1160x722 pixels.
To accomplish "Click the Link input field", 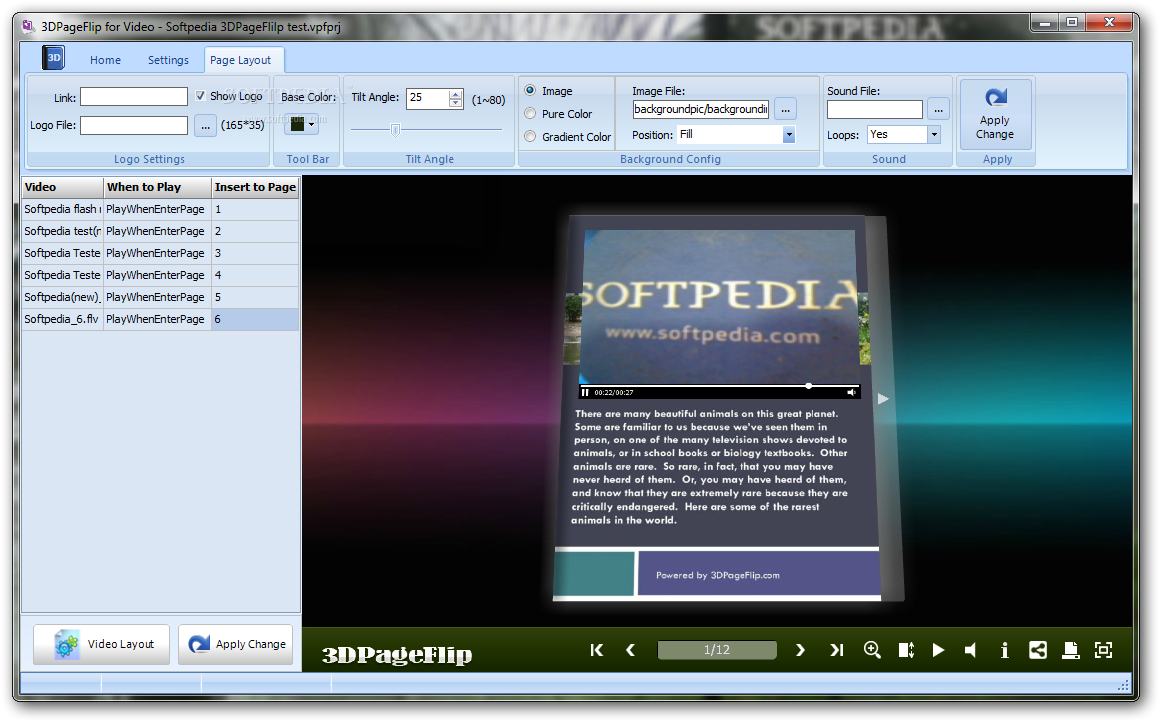I will point(134,96).
